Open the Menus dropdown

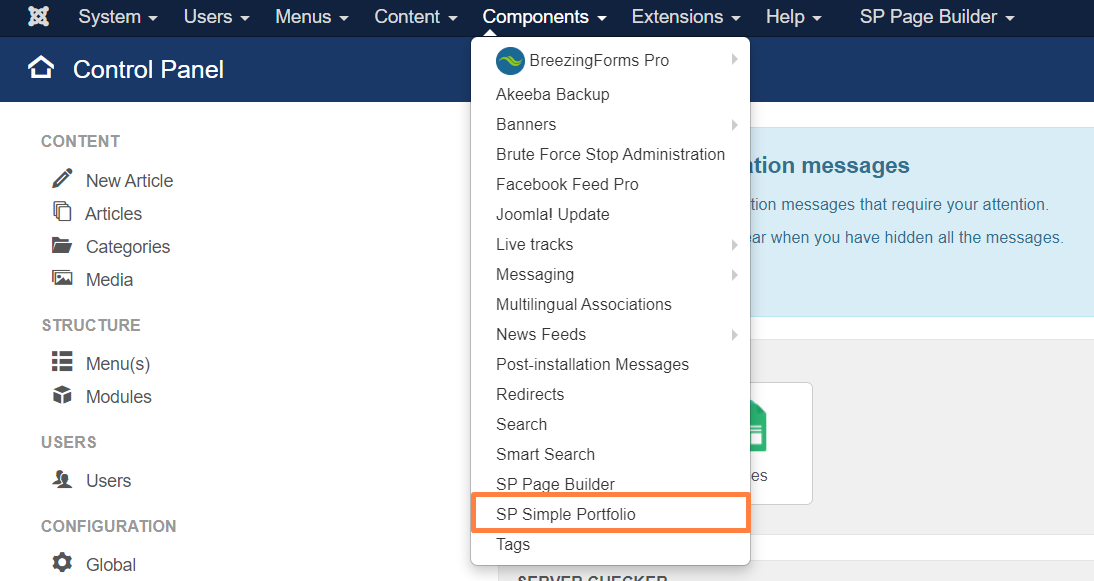pyautogui.click(x=312, y=17)
